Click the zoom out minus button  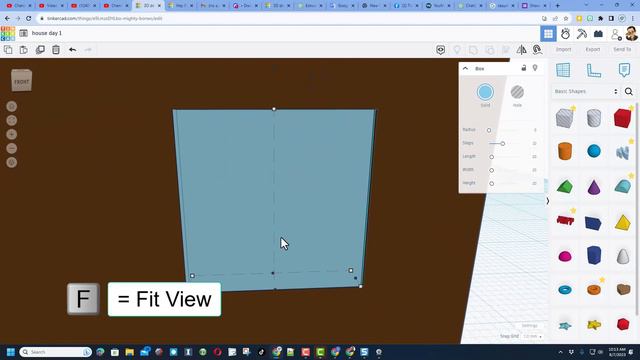coord(11,148)
